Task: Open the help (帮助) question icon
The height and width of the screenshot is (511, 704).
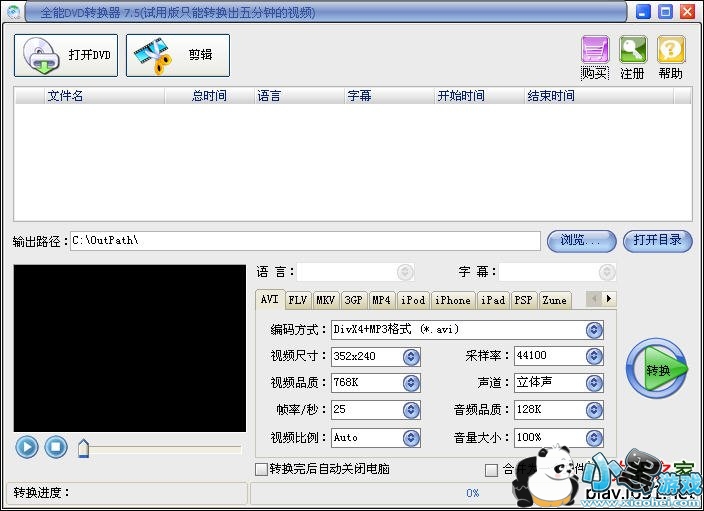Action: click(x=671, y=50)
